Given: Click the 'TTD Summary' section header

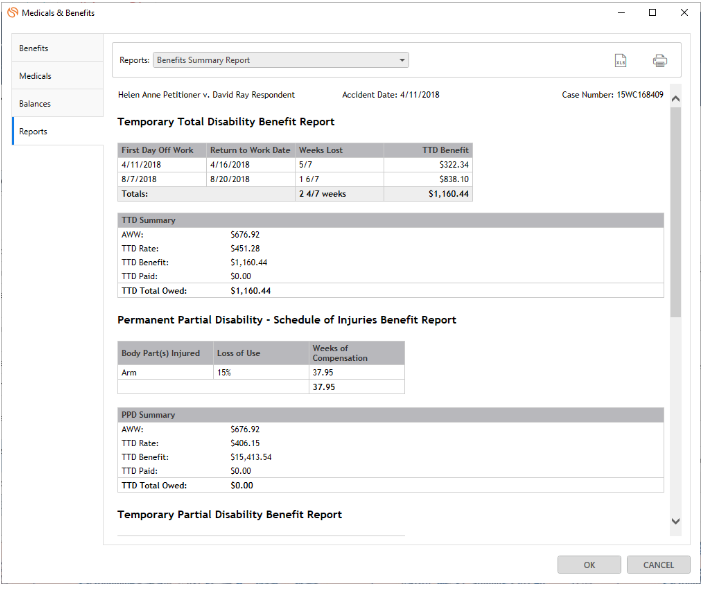Looking at the screenshot, I should pyautogui.click(x=391, y=220).
